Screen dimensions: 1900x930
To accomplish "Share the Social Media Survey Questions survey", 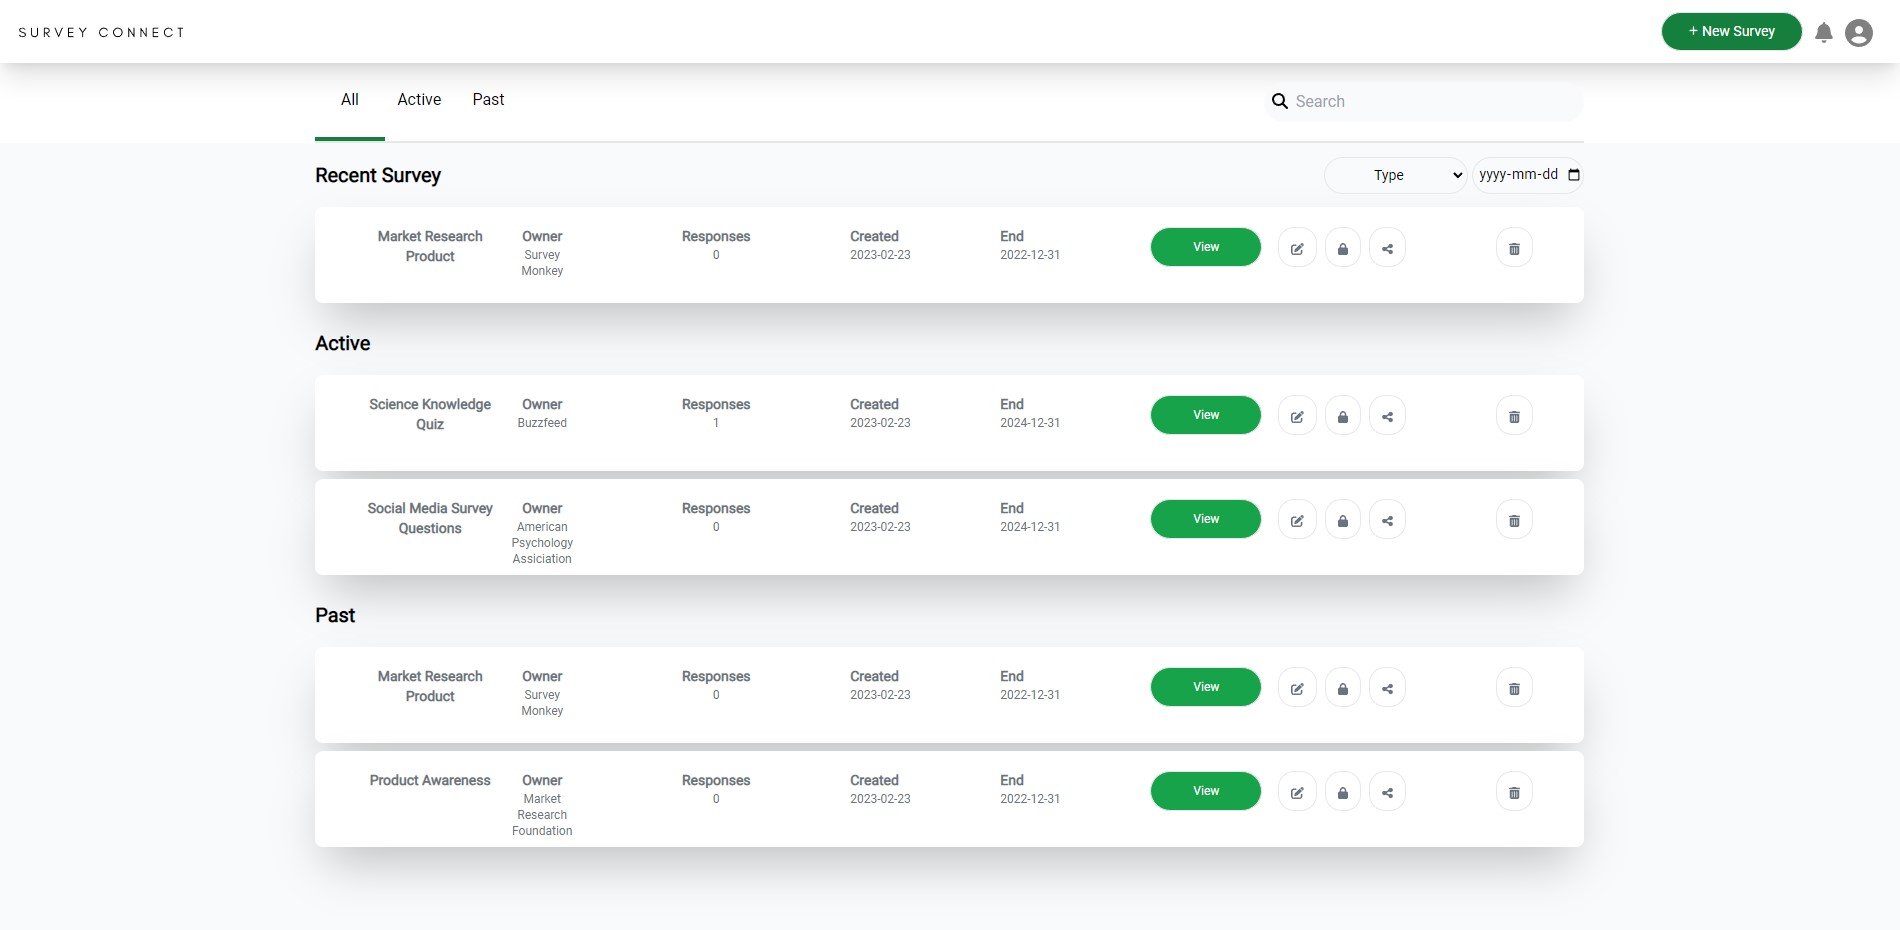I will tap(1387, 519).
